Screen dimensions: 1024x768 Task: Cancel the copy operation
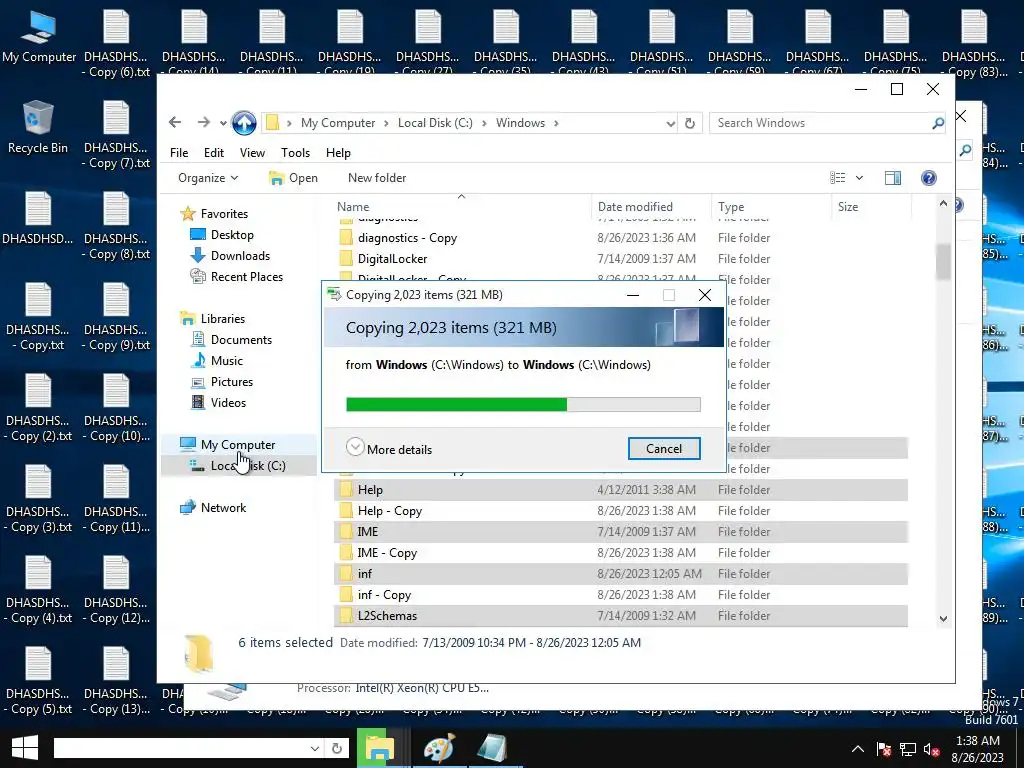coord(664,449)
